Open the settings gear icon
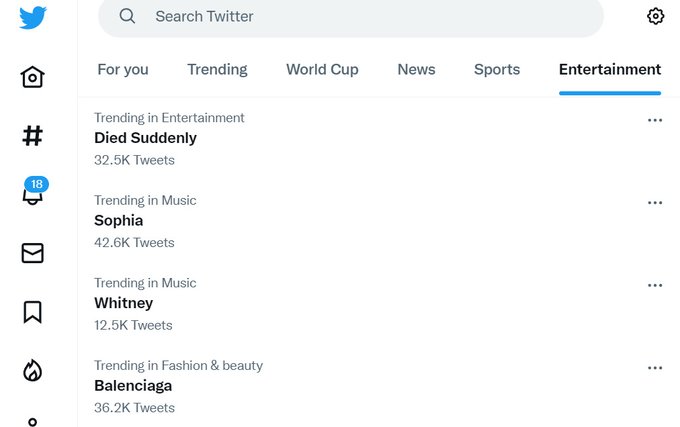This screenshot has height=427, width=680. (x=655, y=16)
